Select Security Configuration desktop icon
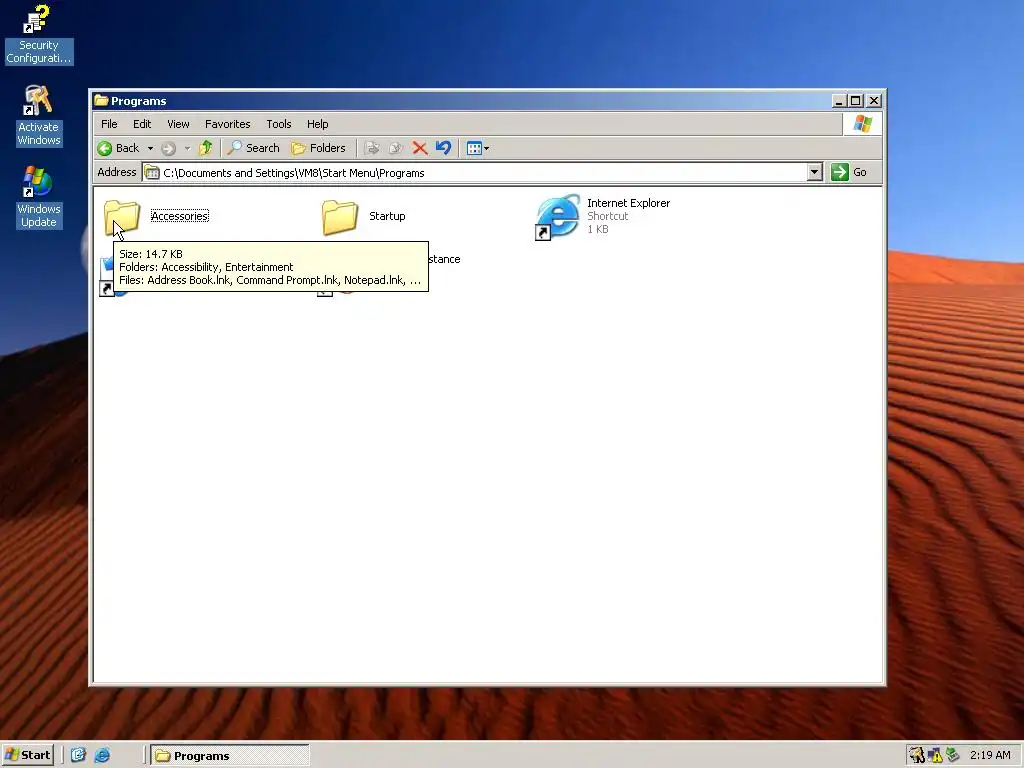1024x768 pixels. tap(39, 34)
